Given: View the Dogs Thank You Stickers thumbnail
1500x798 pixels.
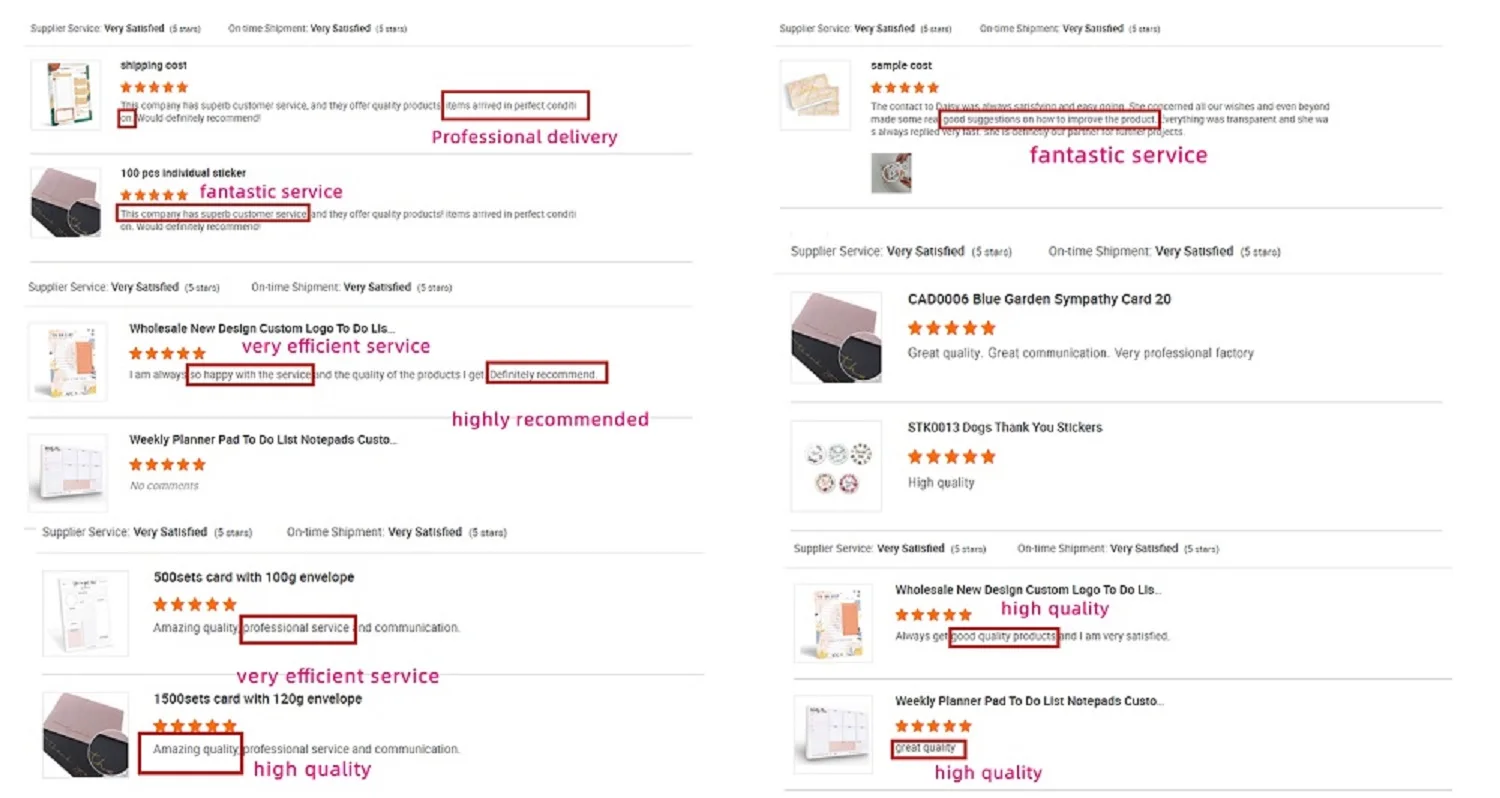Looking at the screenshot, I should [x=836, y=466].
